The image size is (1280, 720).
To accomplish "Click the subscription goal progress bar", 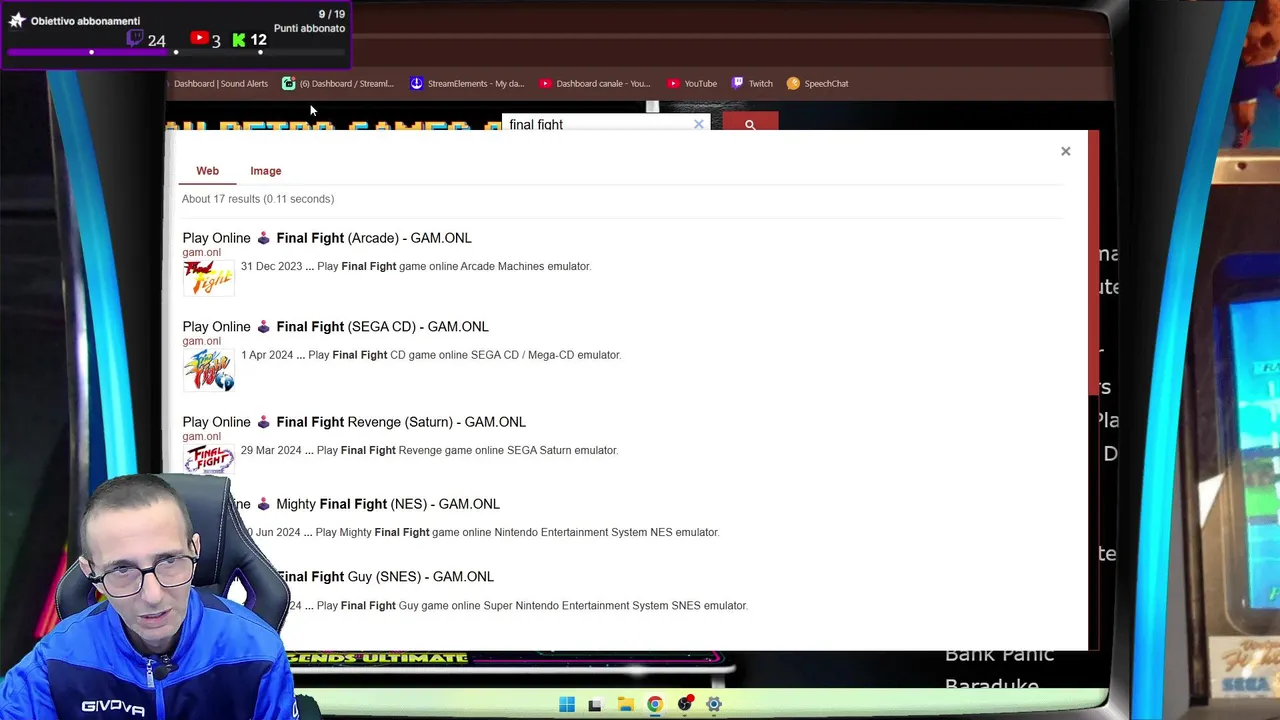I will pos(177,52).
